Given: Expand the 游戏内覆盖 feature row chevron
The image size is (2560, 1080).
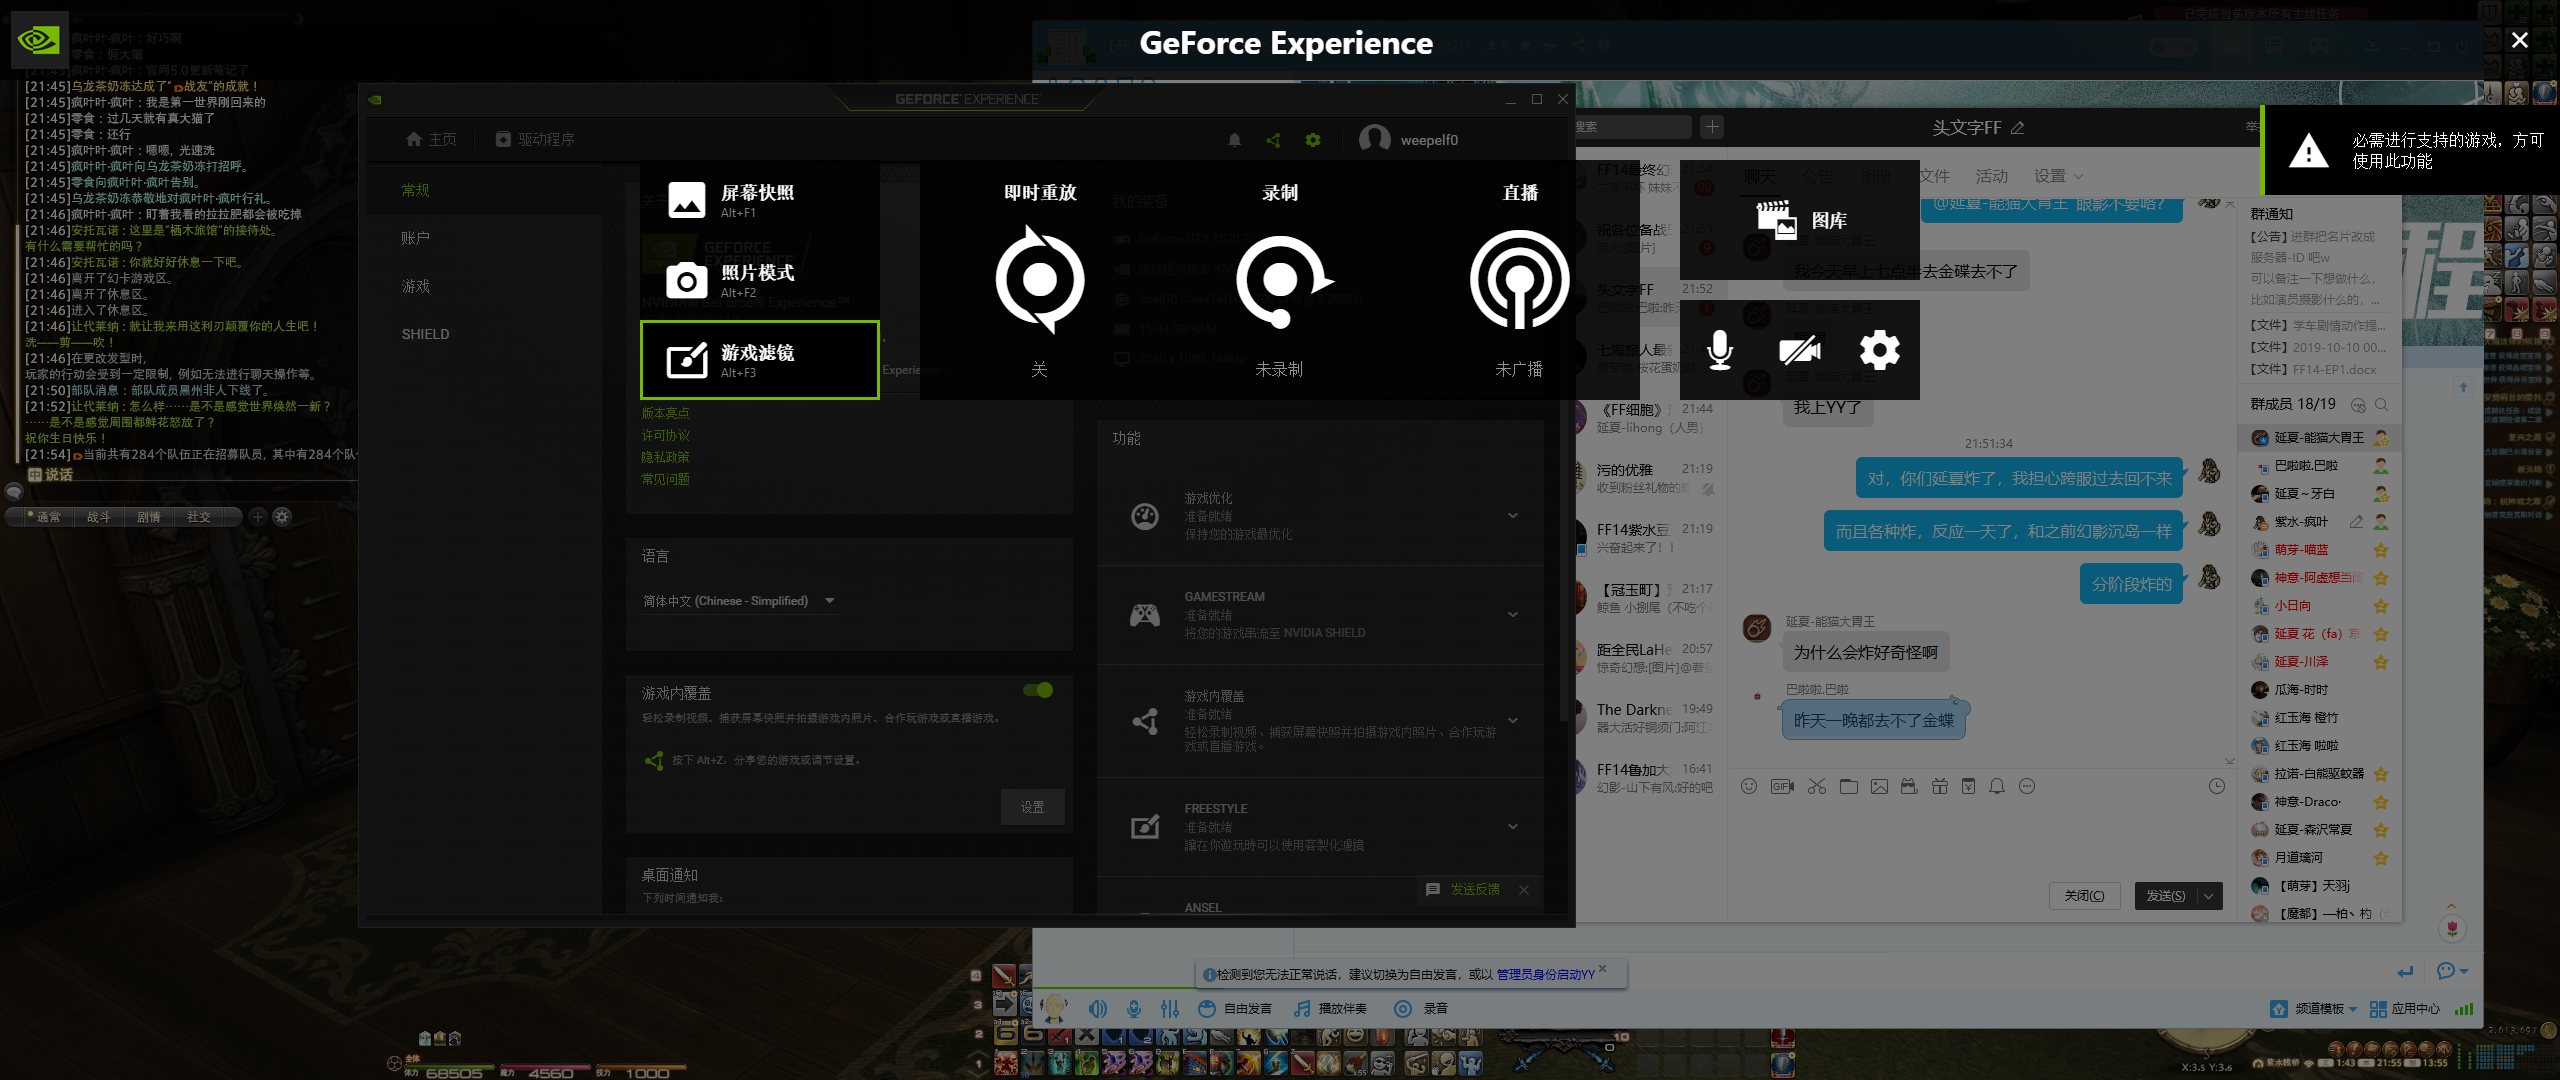Looking at the screenshot, I should [x=1513, y=720].
